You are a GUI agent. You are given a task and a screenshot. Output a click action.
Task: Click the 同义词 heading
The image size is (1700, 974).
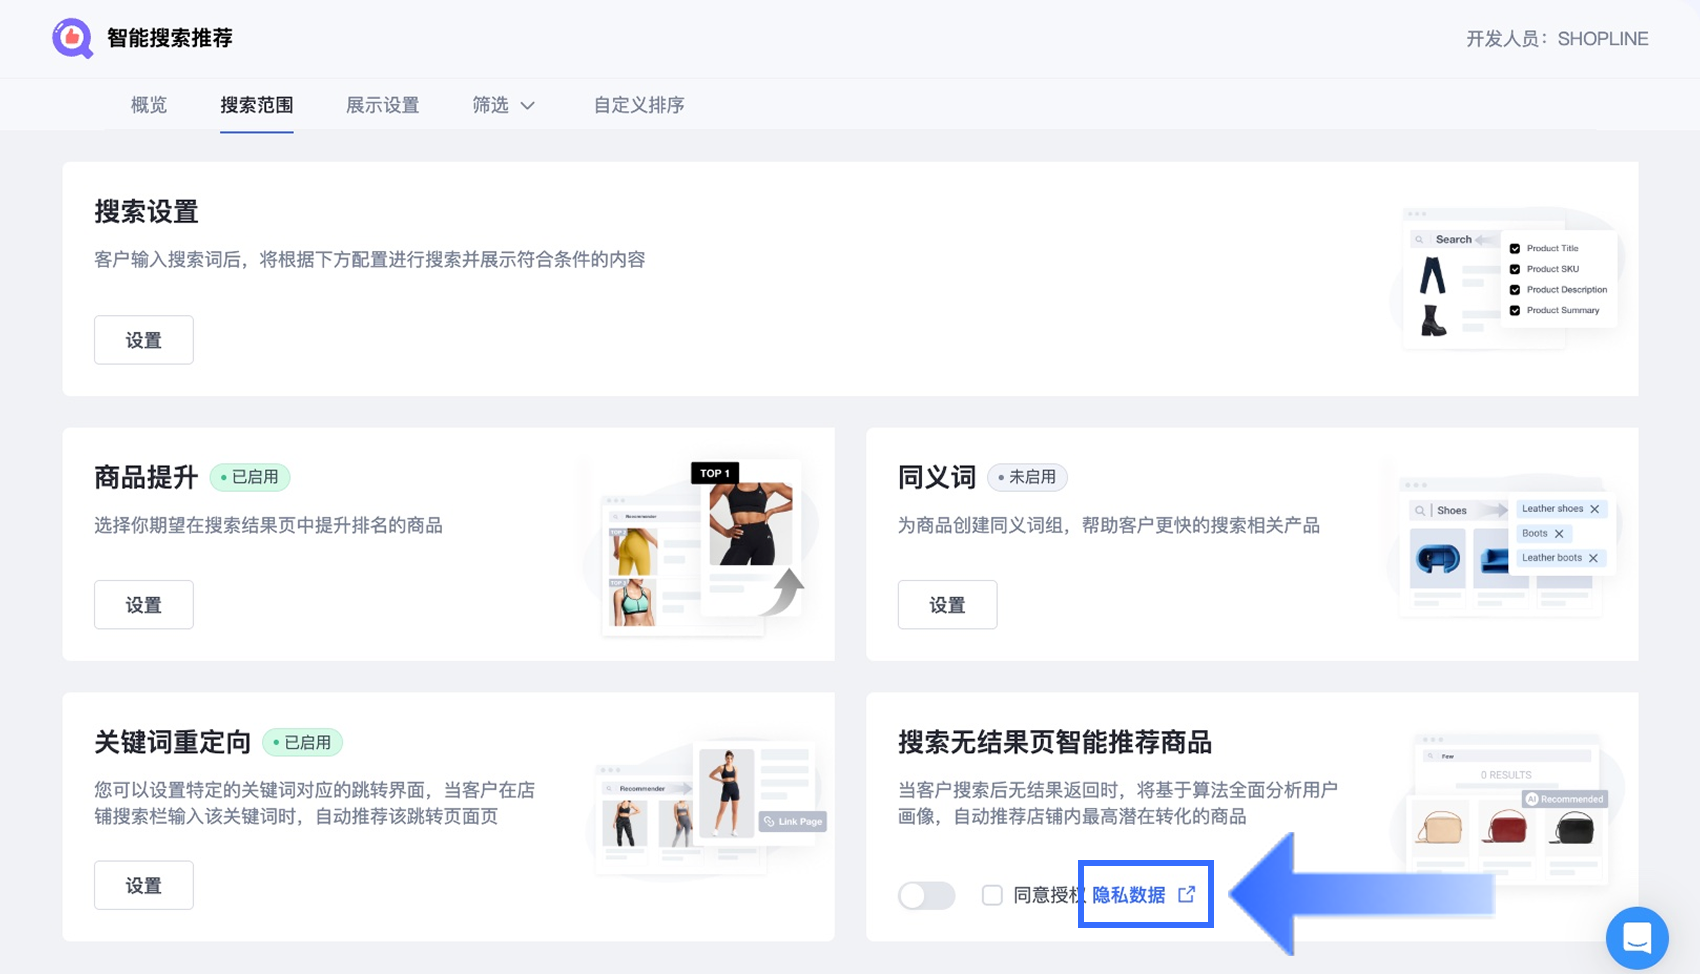(937, 477)
